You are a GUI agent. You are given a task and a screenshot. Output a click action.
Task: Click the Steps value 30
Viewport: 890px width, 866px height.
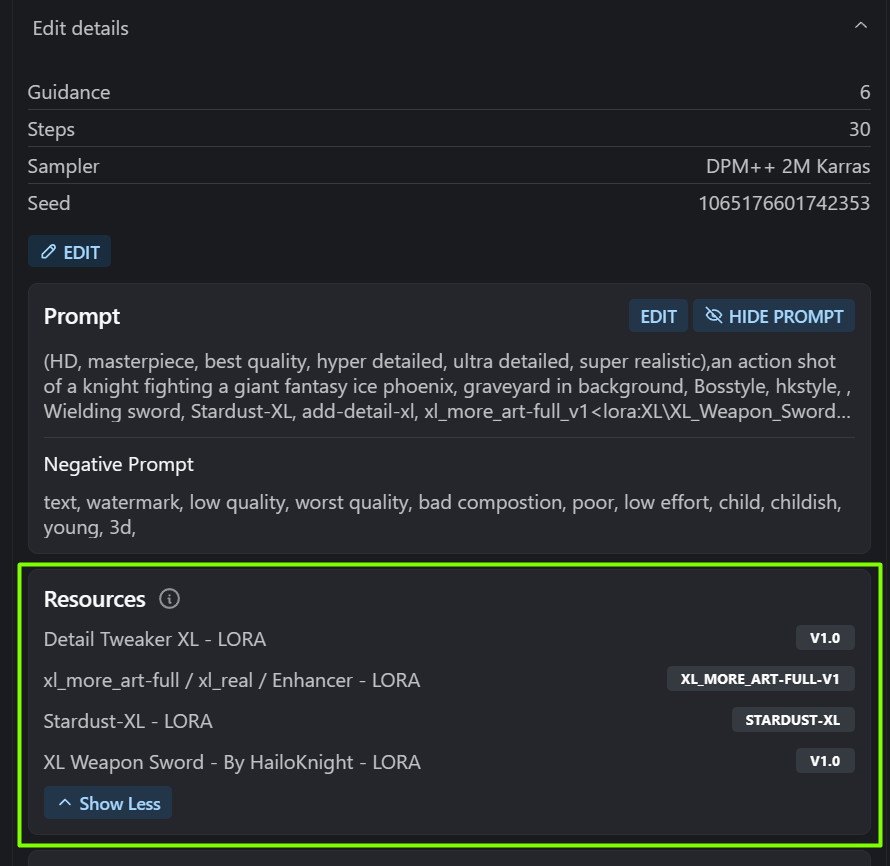860,129
